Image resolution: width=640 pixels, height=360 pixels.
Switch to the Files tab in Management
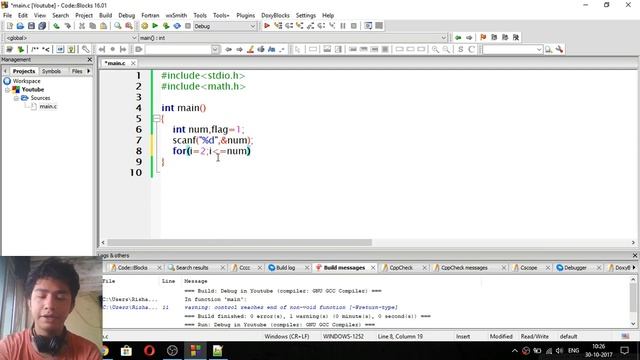[x=77, y=71]
